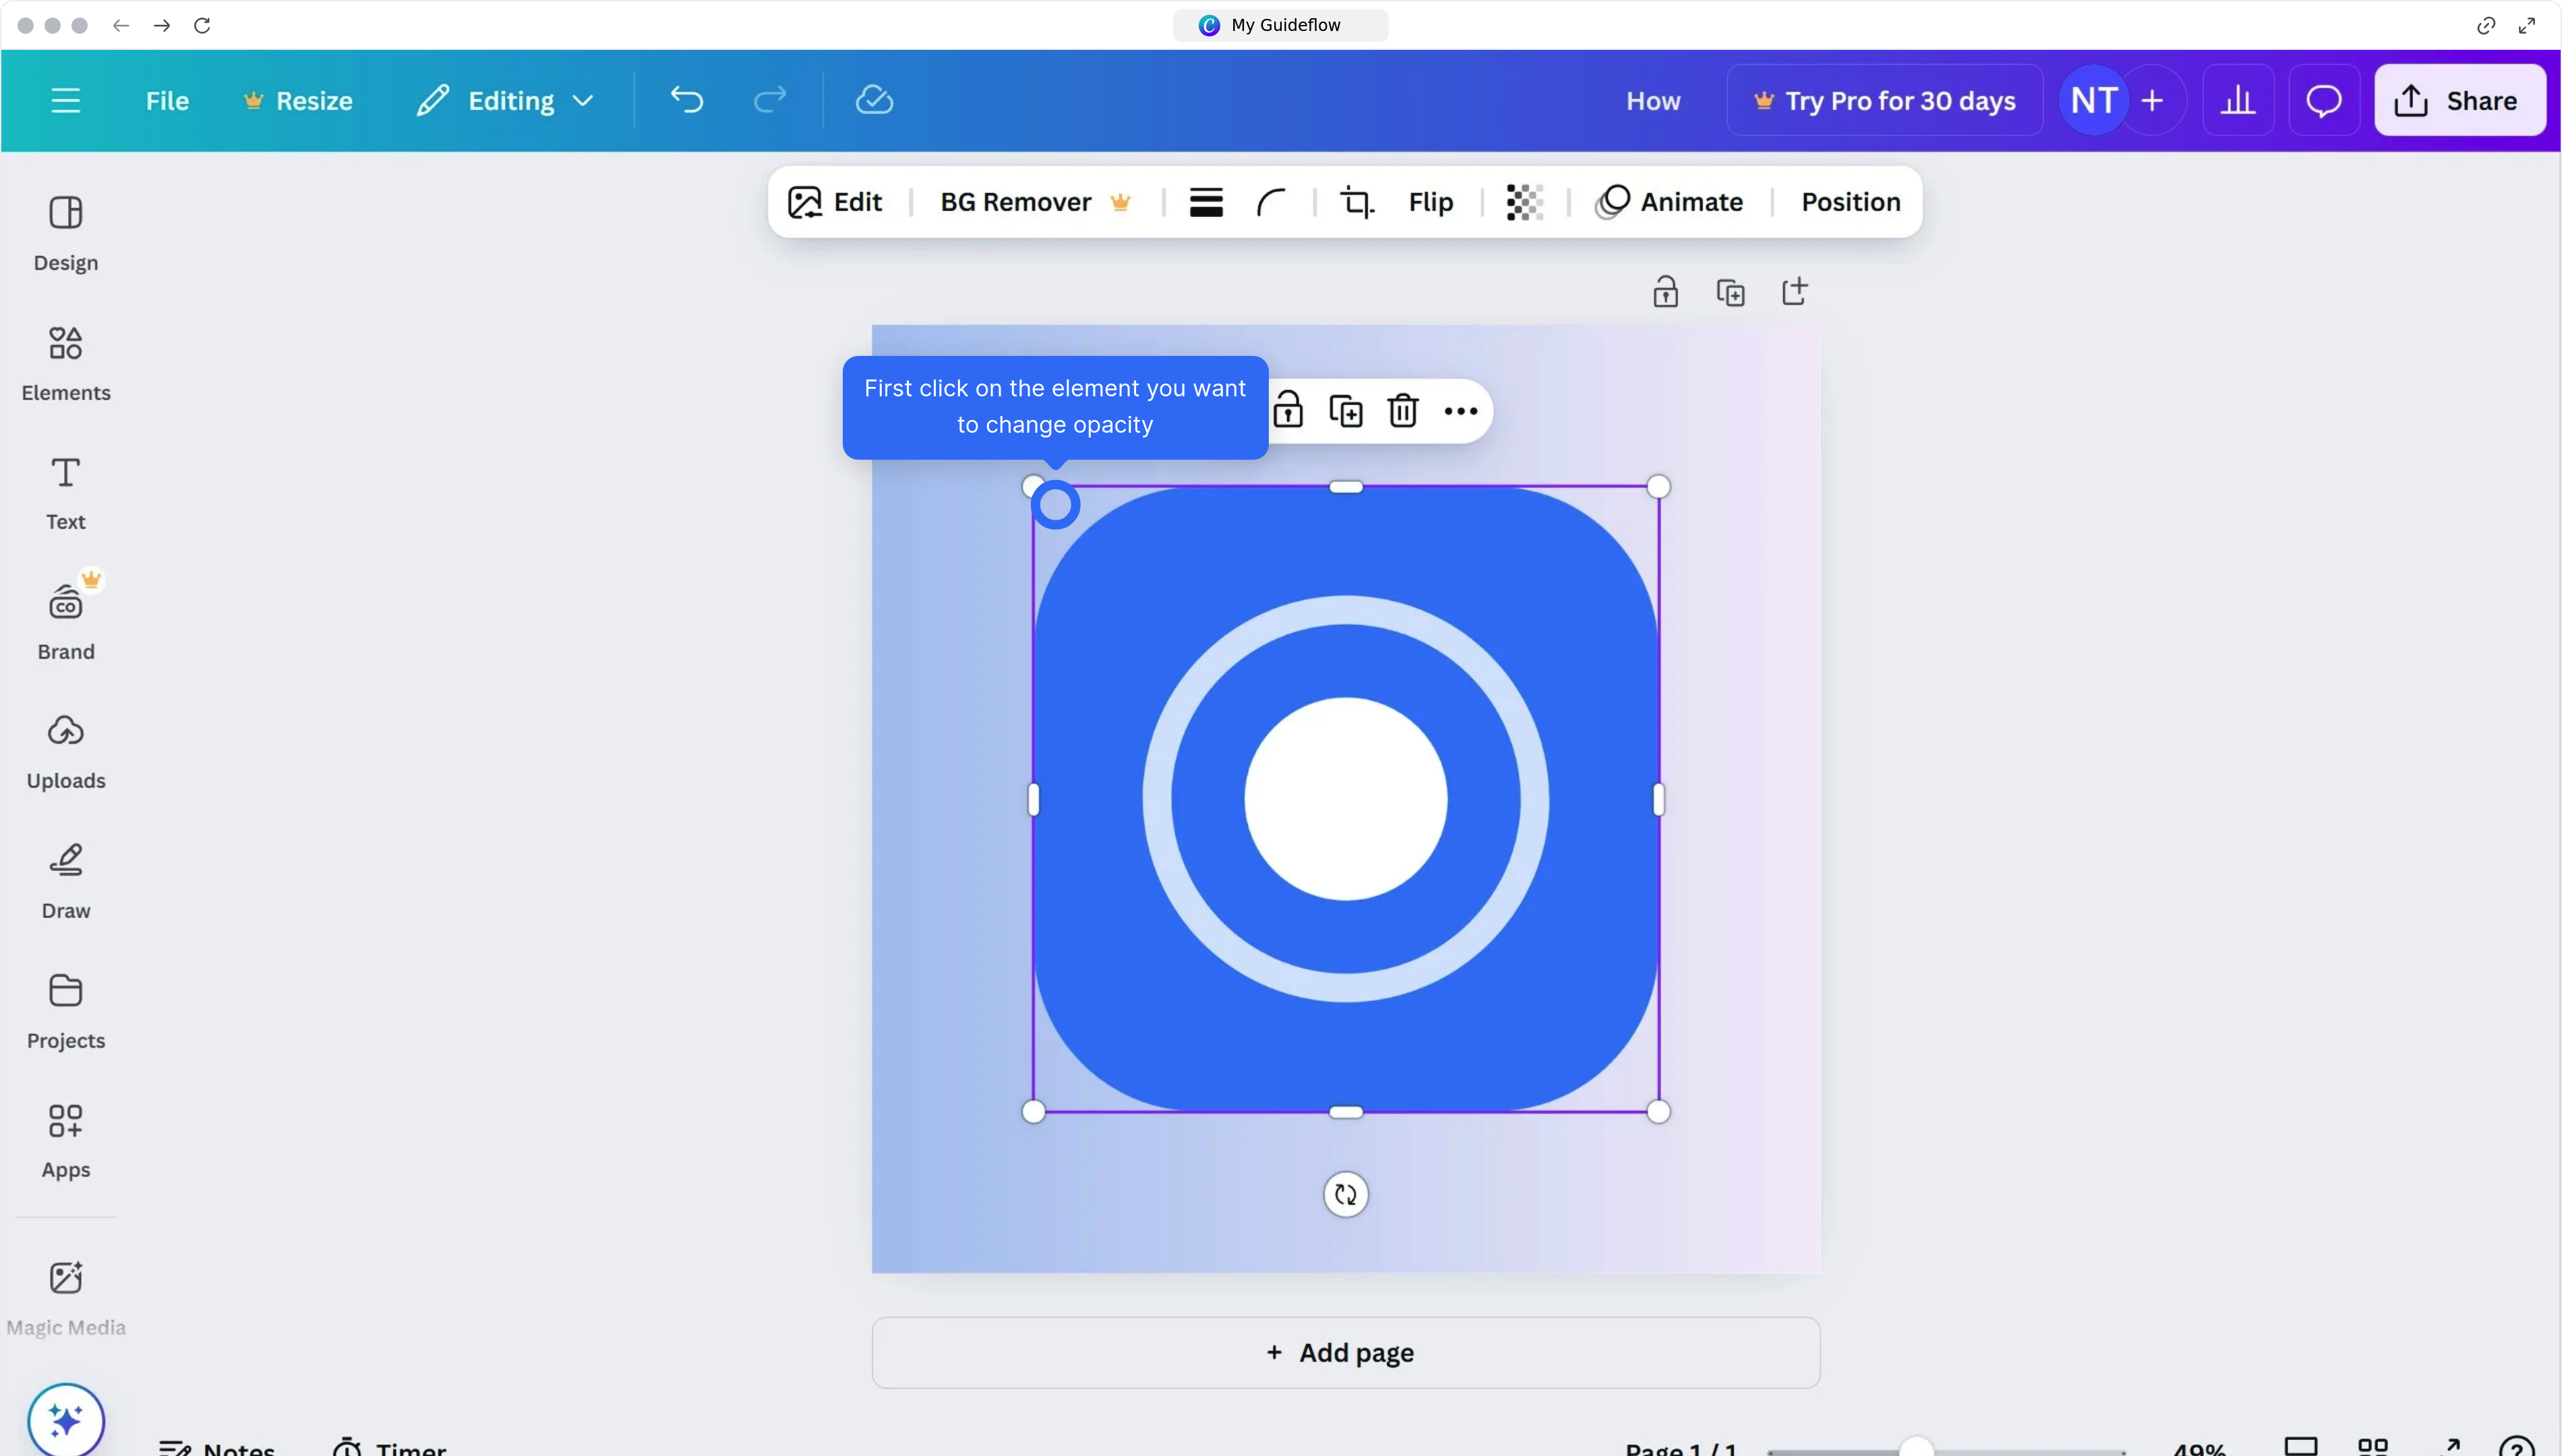Image resolution: width=2562 pixels, height=1456 pixels.
Task: Delete the selected element via trash icon
Action: pyautogui.click(x=1403, y=410)
